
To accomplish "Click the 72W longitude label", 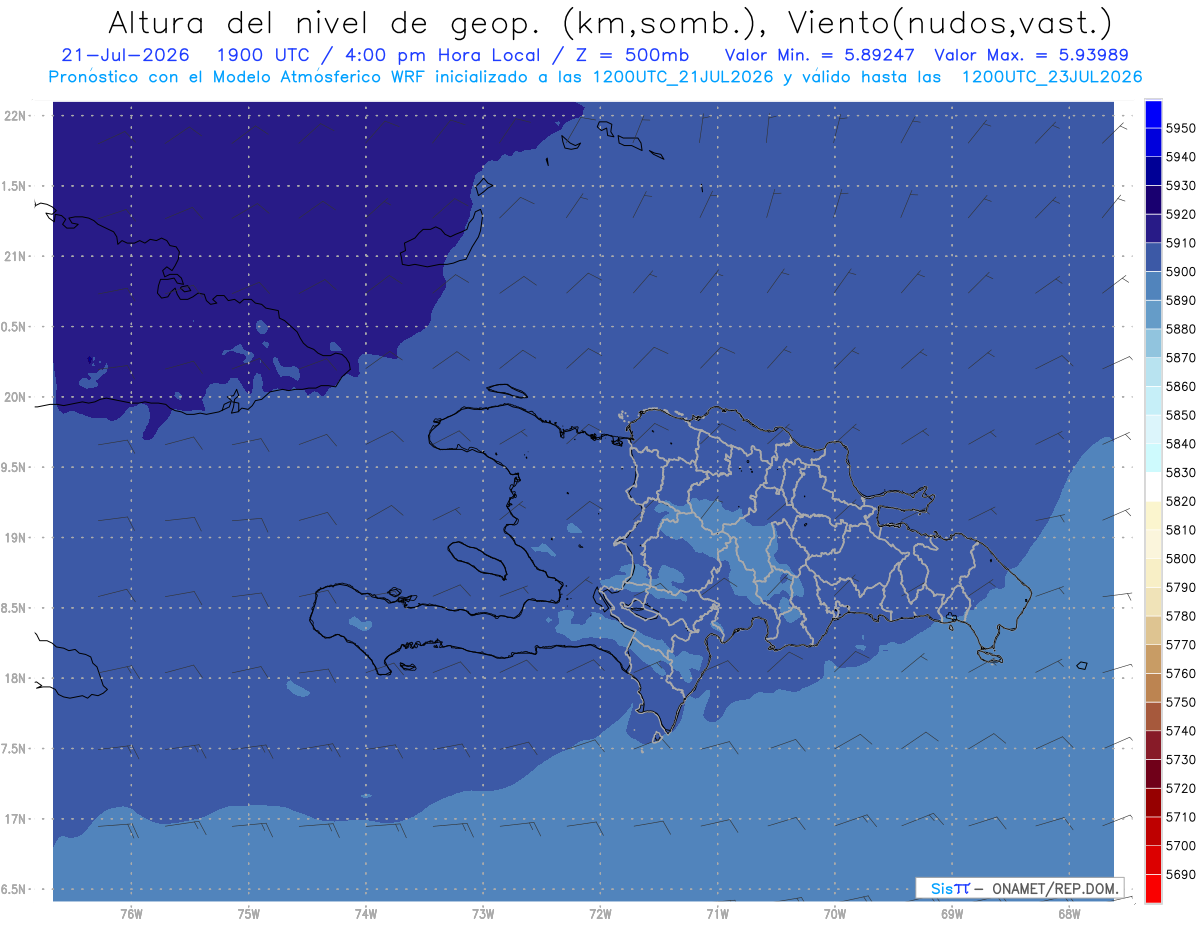I will point(600,913).
